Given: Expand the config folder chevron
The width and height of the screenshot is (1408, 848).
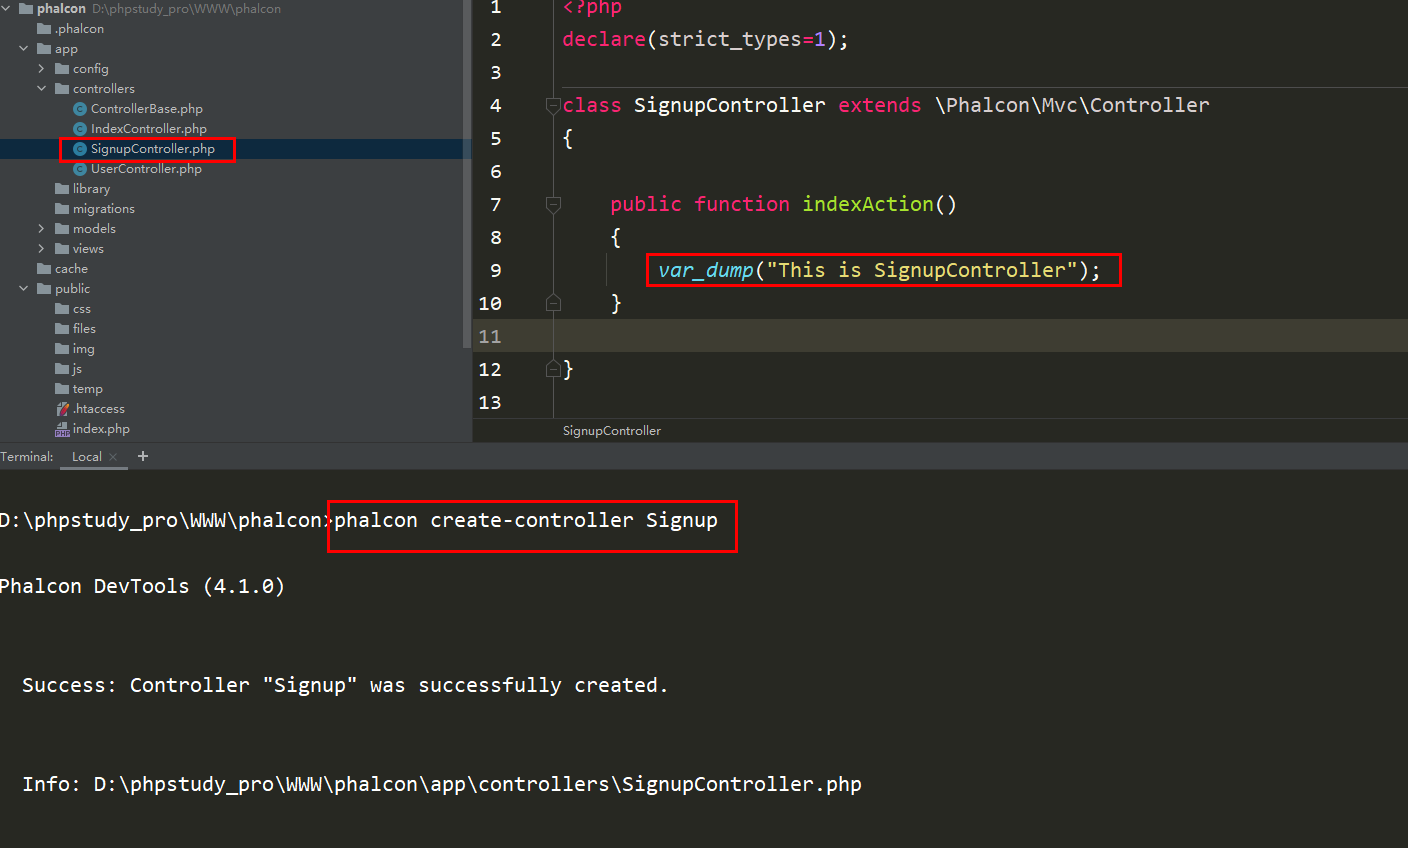Looking at the screenshot, I should click(42, 69).
